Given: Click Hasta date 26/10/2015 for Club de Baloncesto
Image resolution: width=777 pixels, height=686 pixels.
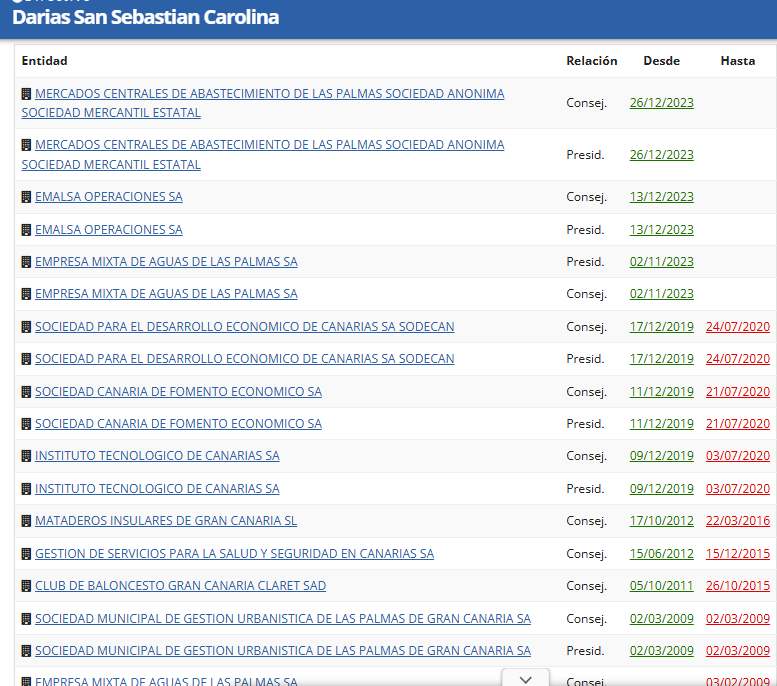Looking at the screenshot, I should [738, 586].
